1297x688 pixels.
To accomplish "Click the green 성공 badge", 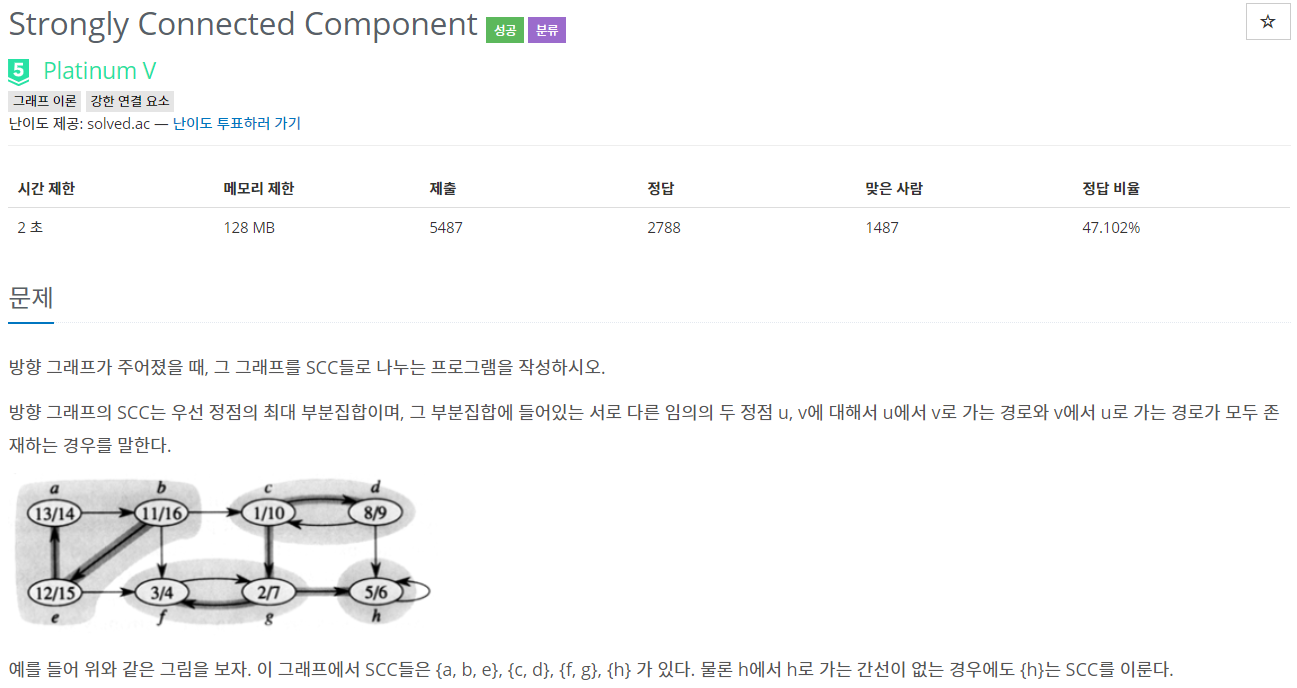I will click(x=505, y=30).
